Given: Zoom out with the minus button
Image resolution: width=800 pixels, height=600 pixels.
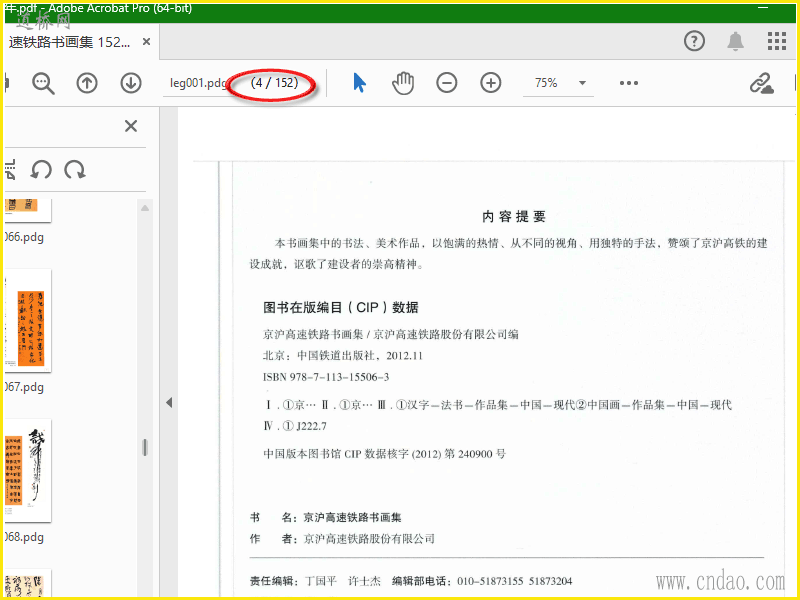Looking at the screenshot, I should coord(446,83).
